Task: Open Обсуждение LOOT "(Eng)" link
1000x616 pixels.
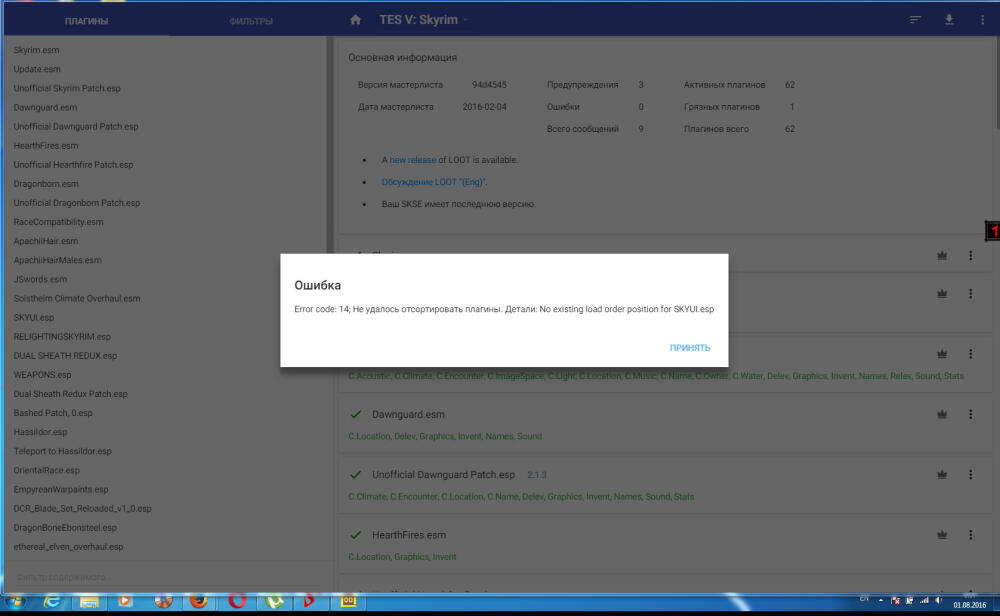Action: [433, 182]
